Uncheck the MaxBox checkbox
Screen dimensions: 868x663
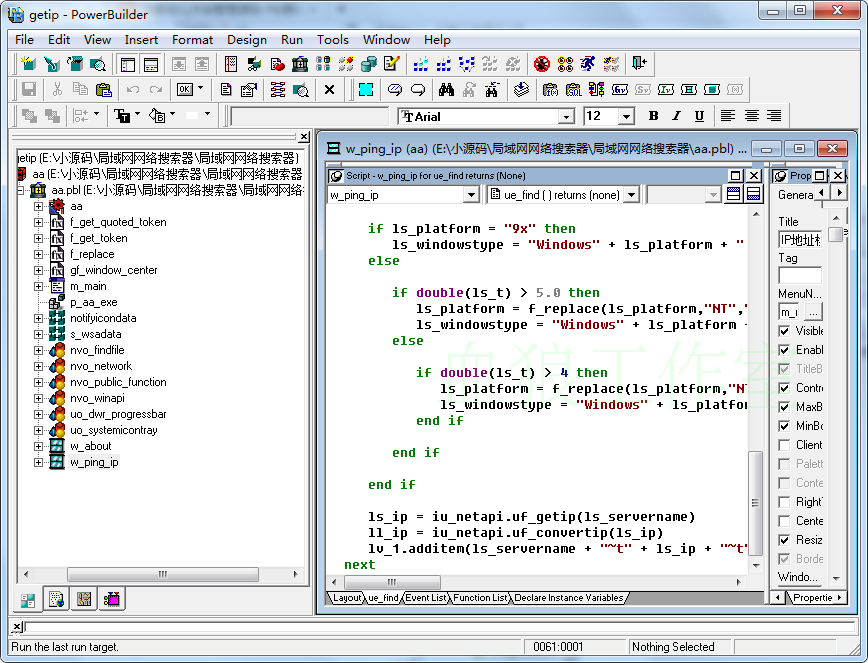tap(784, 407)
